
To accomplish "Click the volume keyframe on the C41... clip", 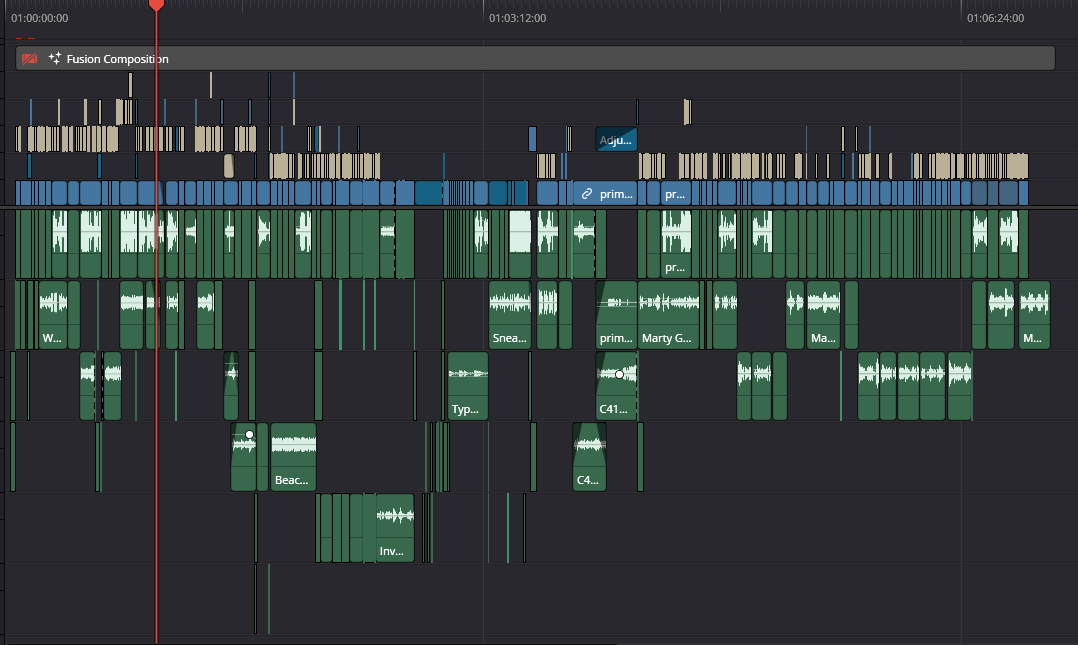I will click(619, 375).
